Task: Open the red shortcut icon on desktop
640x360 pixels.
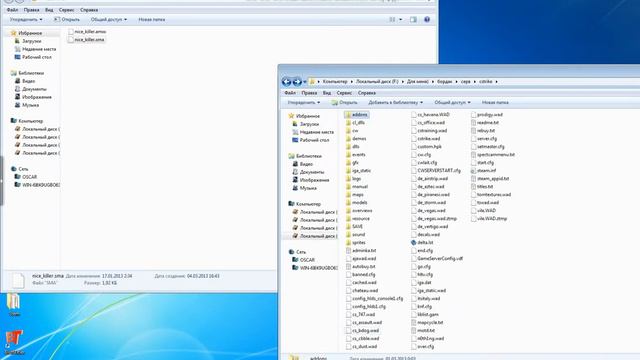Action: pos(14,342)
